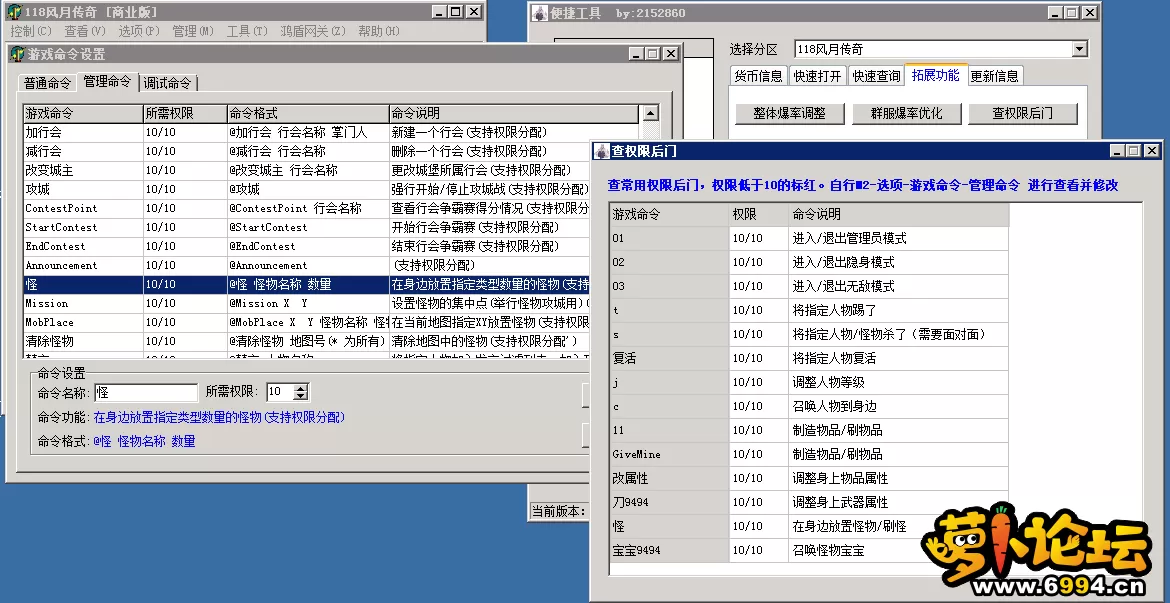Select the EndContest command row

pos(307,246)
